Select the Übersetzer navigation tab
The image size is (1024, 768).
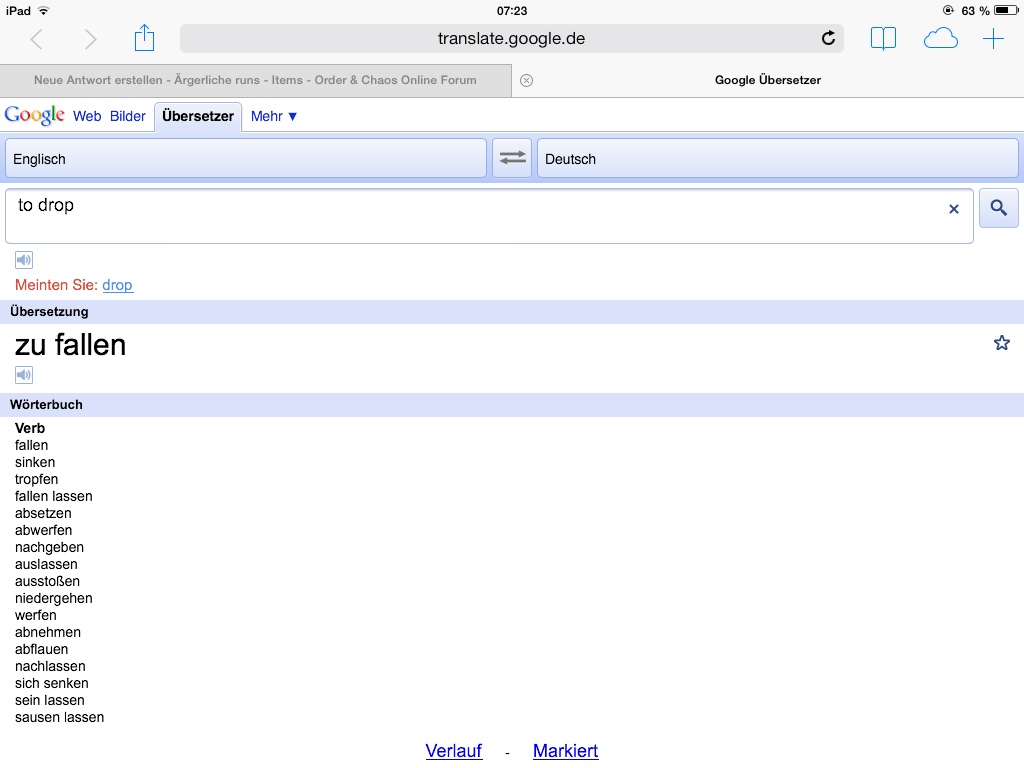pyautogui.click(x=198, y=116)
